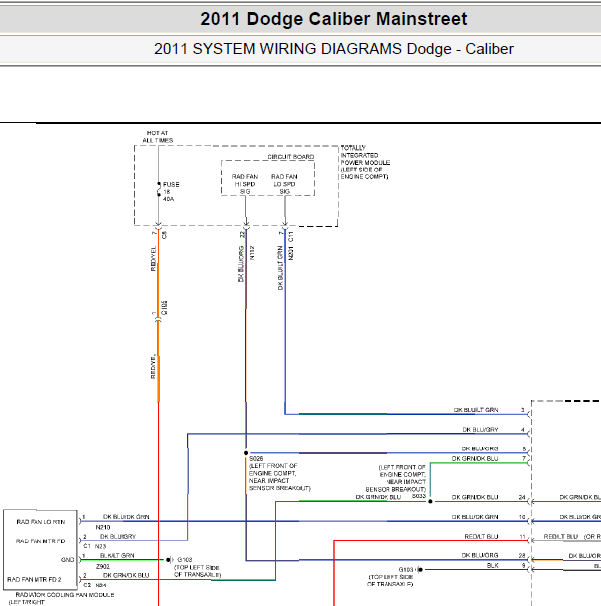Click the "C8" connector label
601x606 pixels.
[164, 235]
